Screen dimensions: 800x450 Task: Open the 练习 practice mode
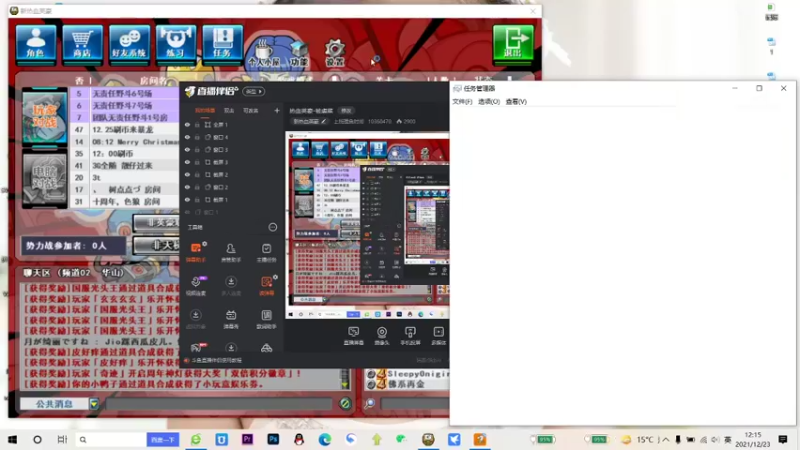(x=176, y=43)
